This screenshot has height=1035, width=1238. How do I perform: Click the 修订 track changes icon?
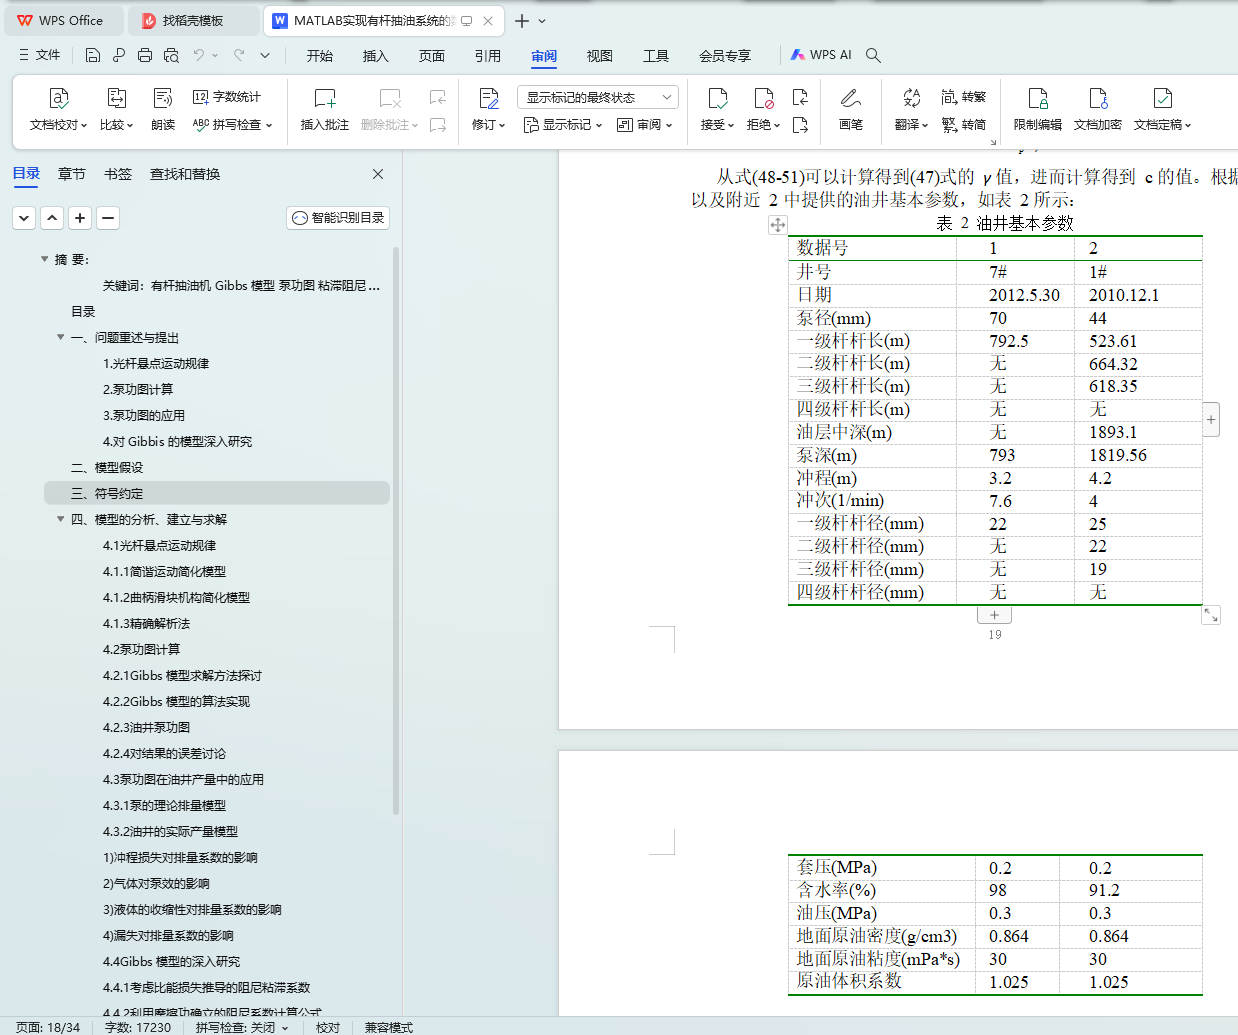click(x=489, y=98)
